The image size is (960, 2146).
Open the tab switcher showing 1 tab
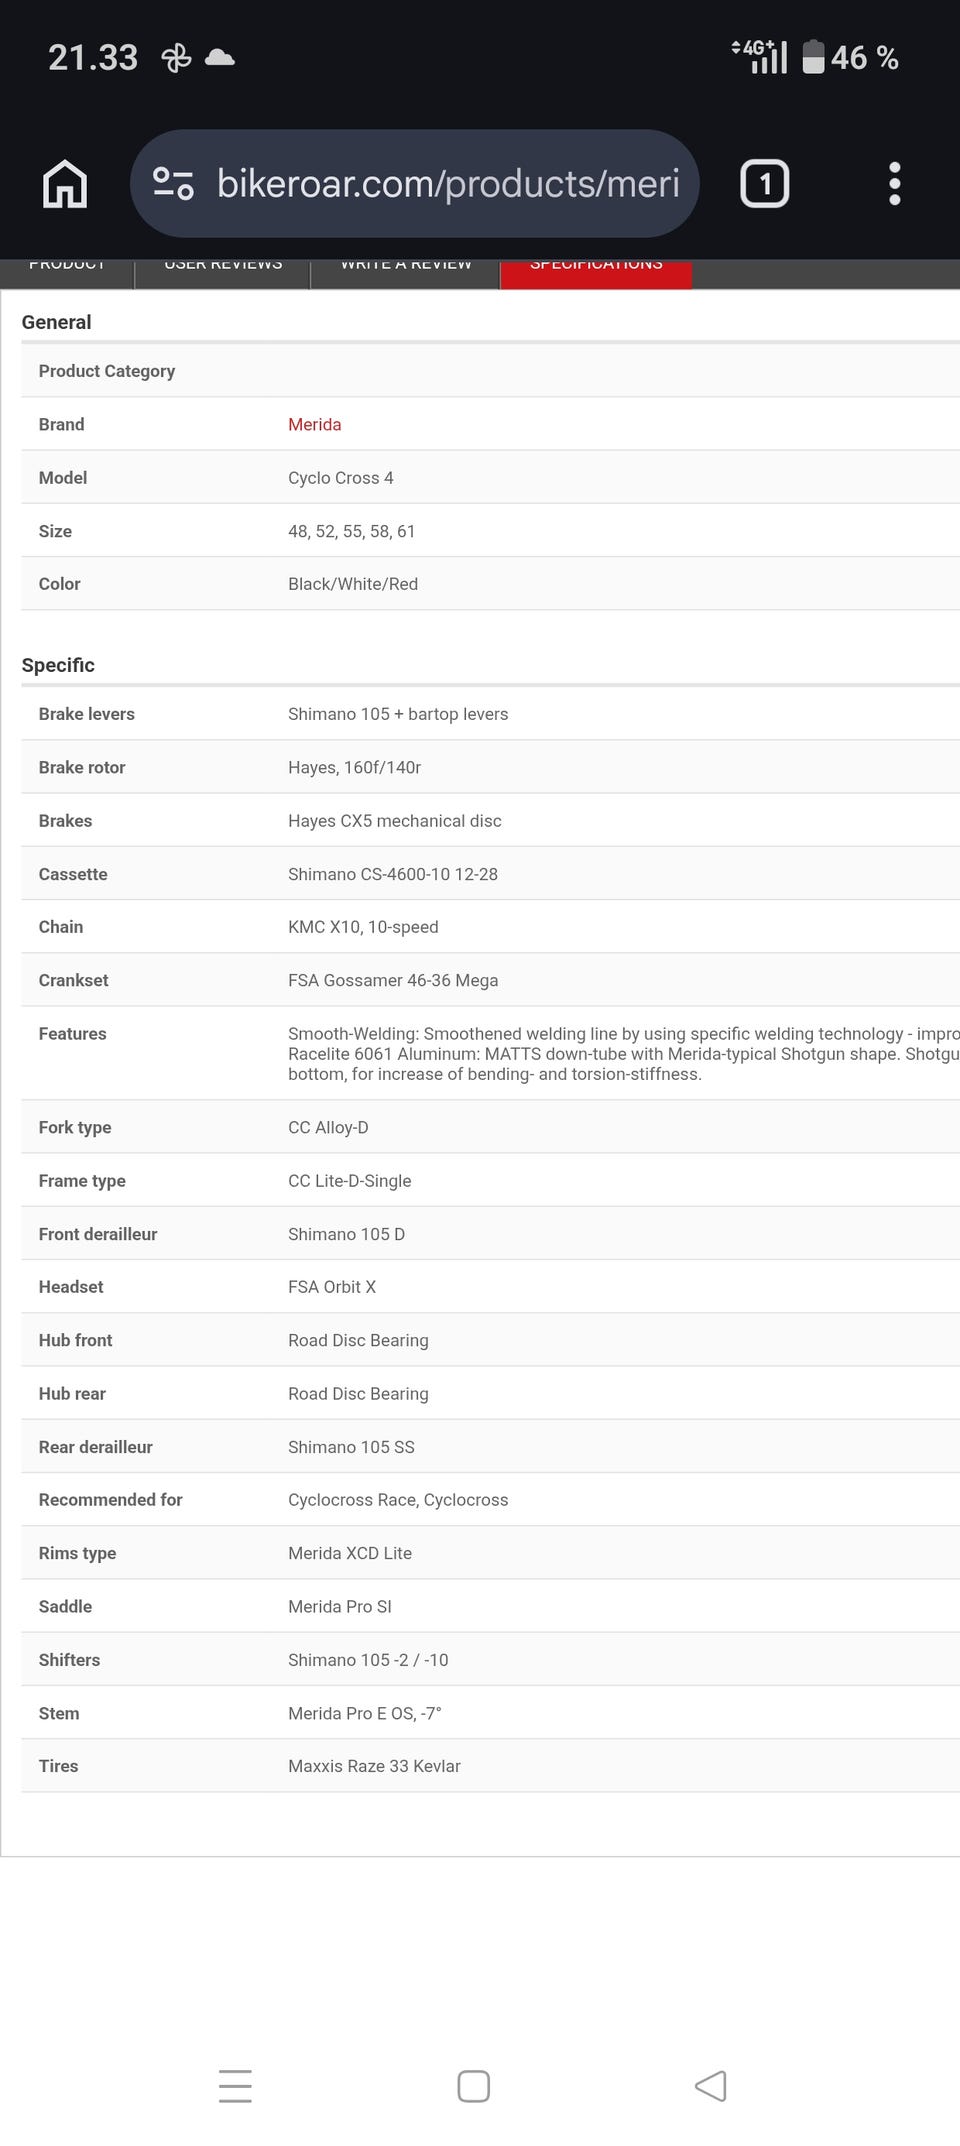coord(765,184)
